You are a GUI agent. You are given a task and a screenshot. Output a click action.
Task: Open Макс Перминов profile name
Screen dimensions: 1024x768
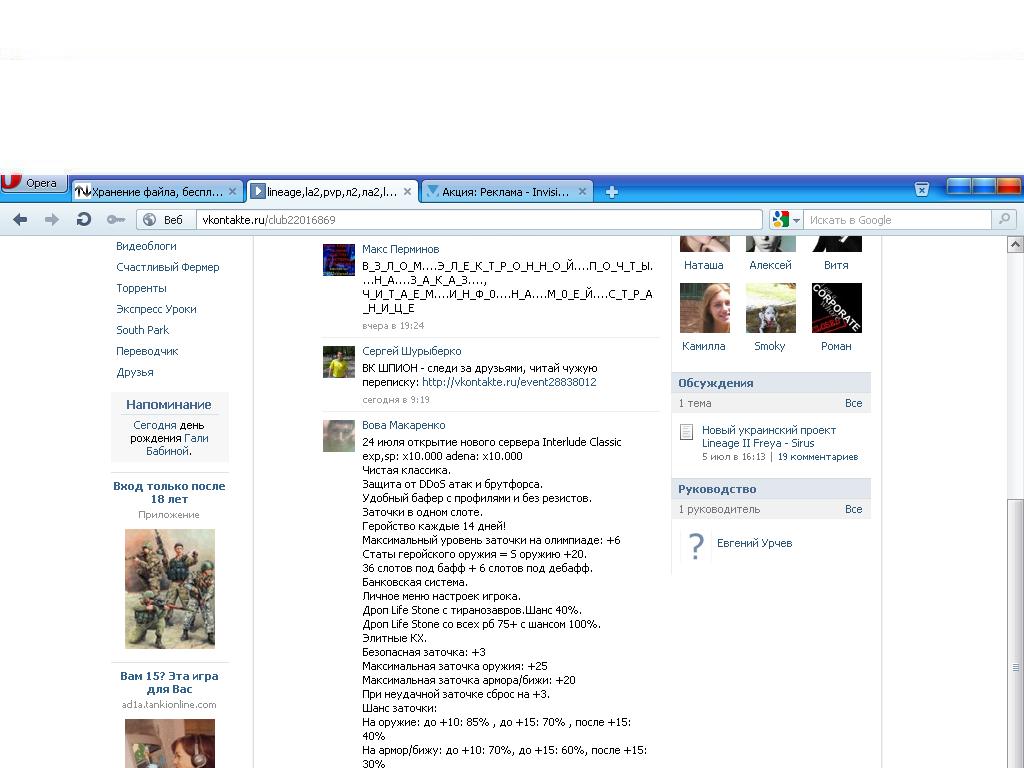coord(400,249)
